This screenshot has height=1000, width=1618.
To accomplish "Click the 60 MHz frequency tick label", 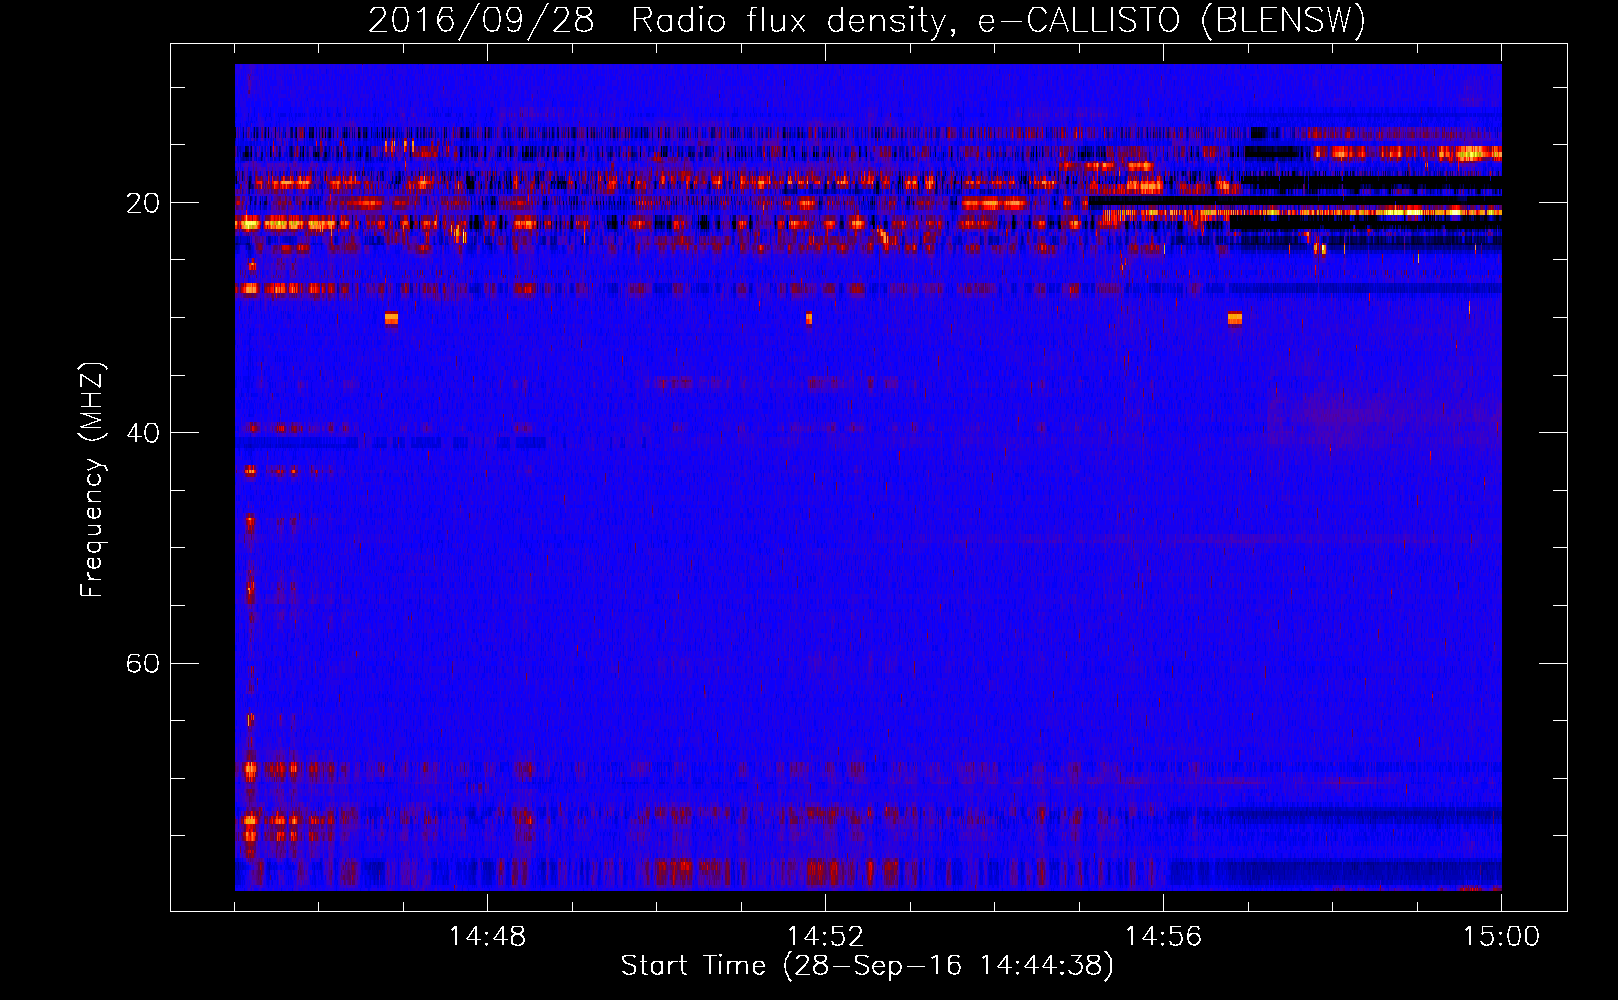I will point(142,663).
